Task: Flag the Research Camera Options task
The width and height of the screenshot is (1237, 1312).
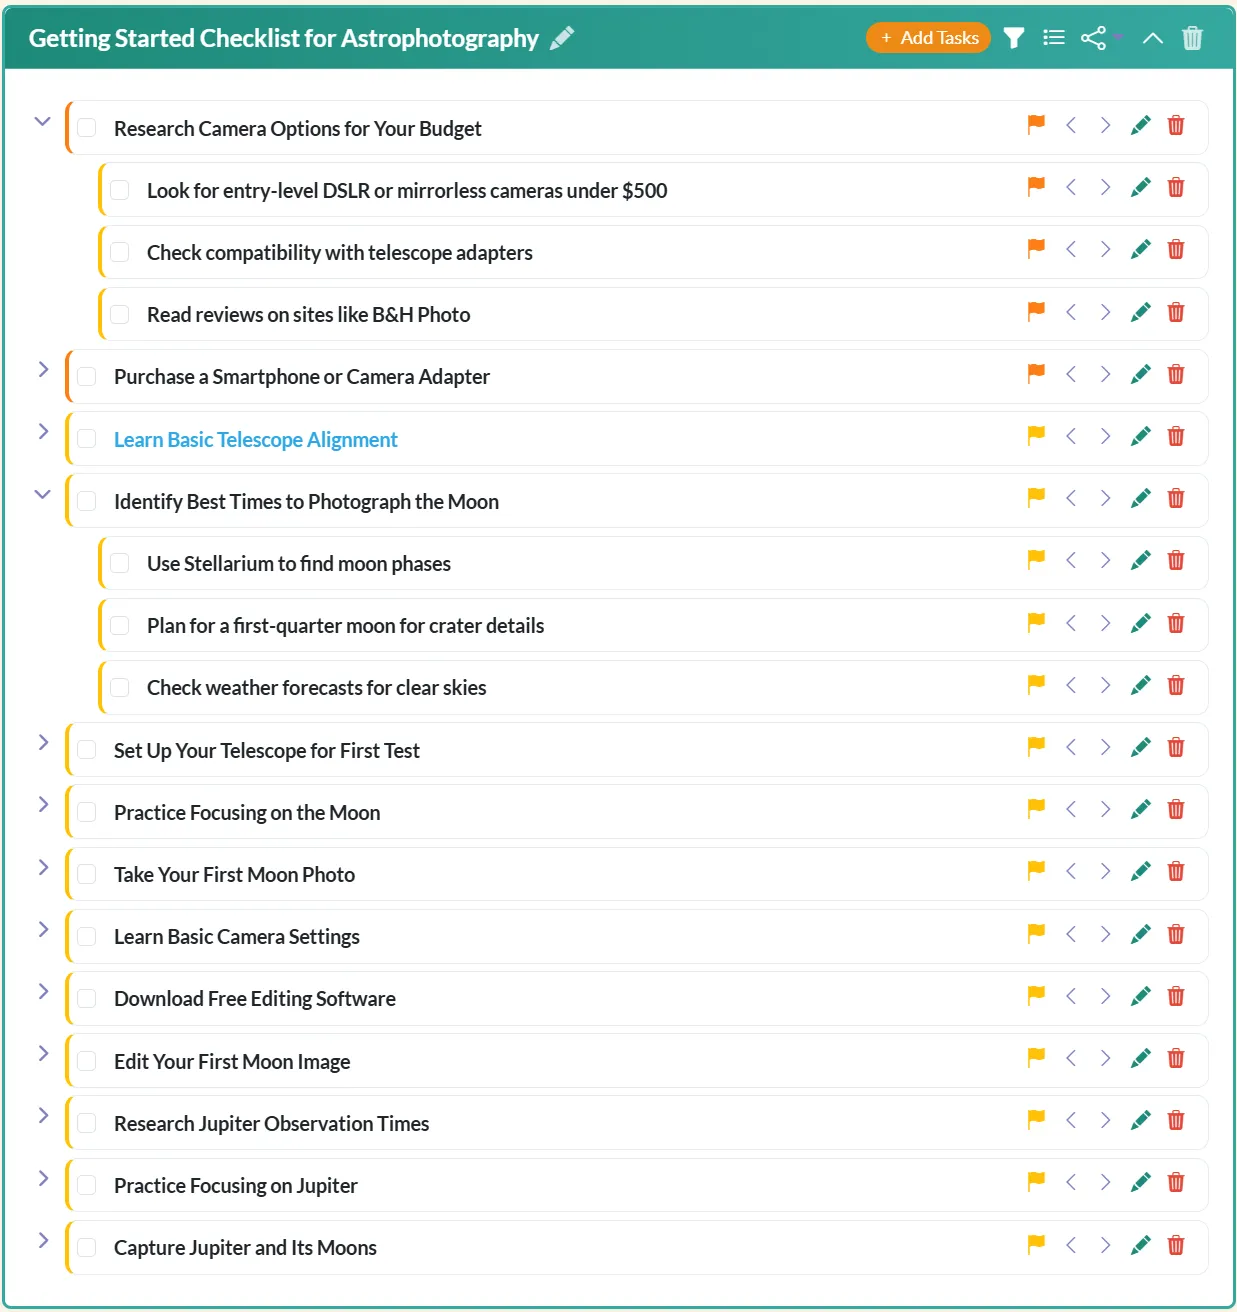Action: (x=1035, y=125)
